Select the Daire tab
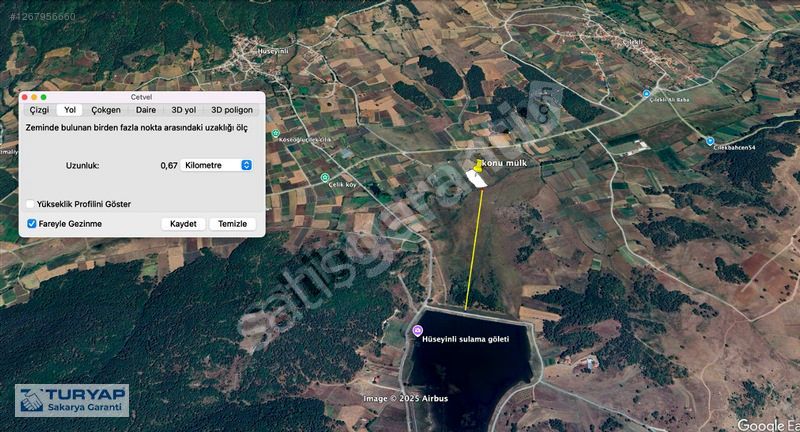800x432 pixels. (146, 110)
